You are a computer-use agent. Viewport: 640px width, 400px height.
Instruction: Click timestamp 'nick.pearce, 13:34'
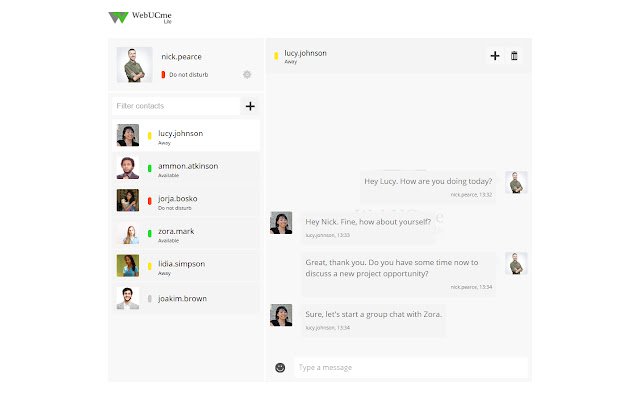(x=471, y=287)
